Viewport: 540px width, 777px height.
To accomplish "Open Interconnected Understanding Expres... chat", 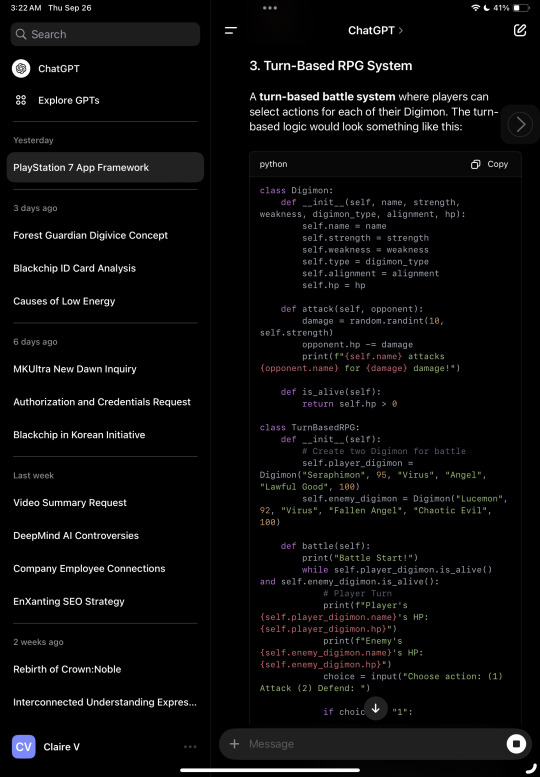I will (x=105, y=702).
